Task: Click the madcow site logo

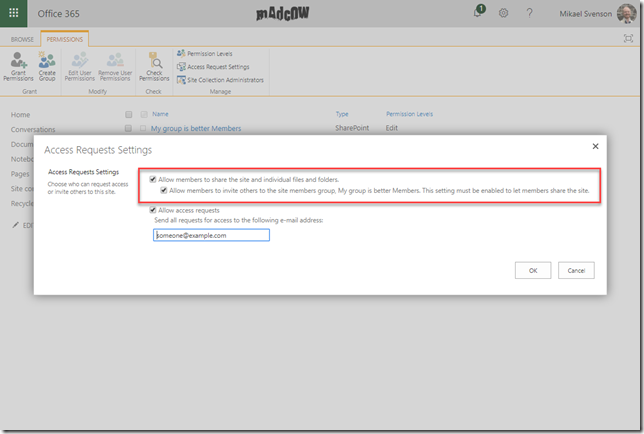Action: (283, 13)
